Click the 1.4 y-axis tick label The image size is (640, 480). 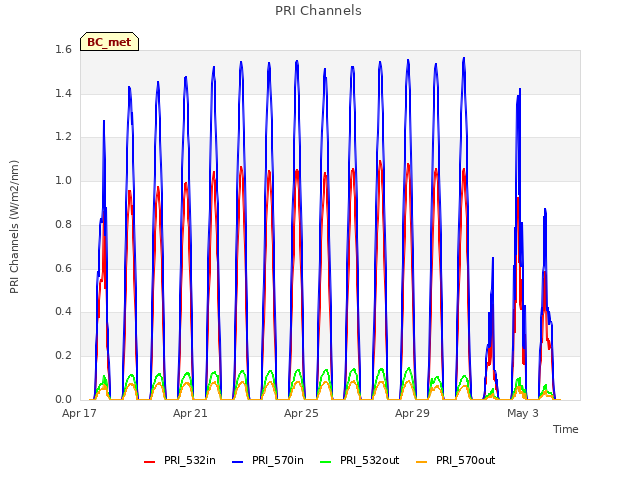[63, 93]
